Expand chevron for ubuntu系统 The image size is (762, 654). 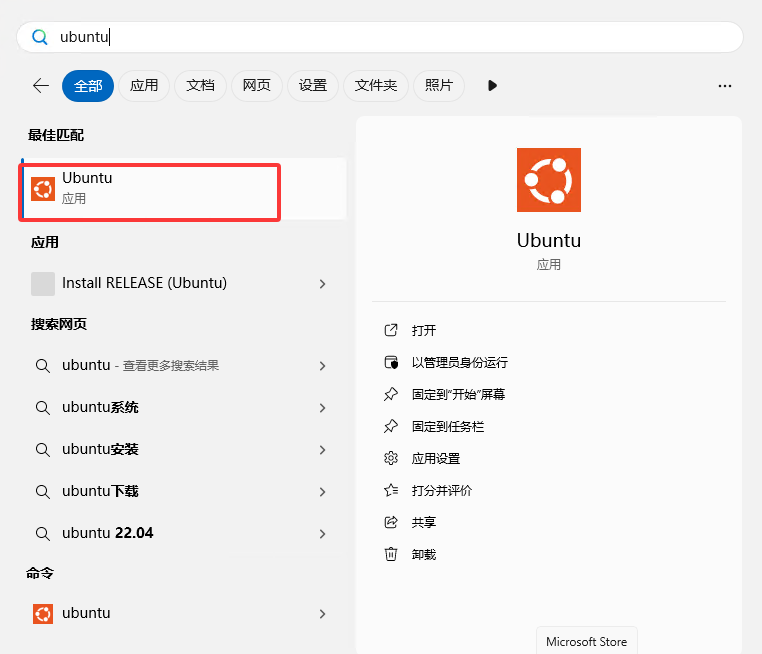pyautogui.click(x=322, y=408)
